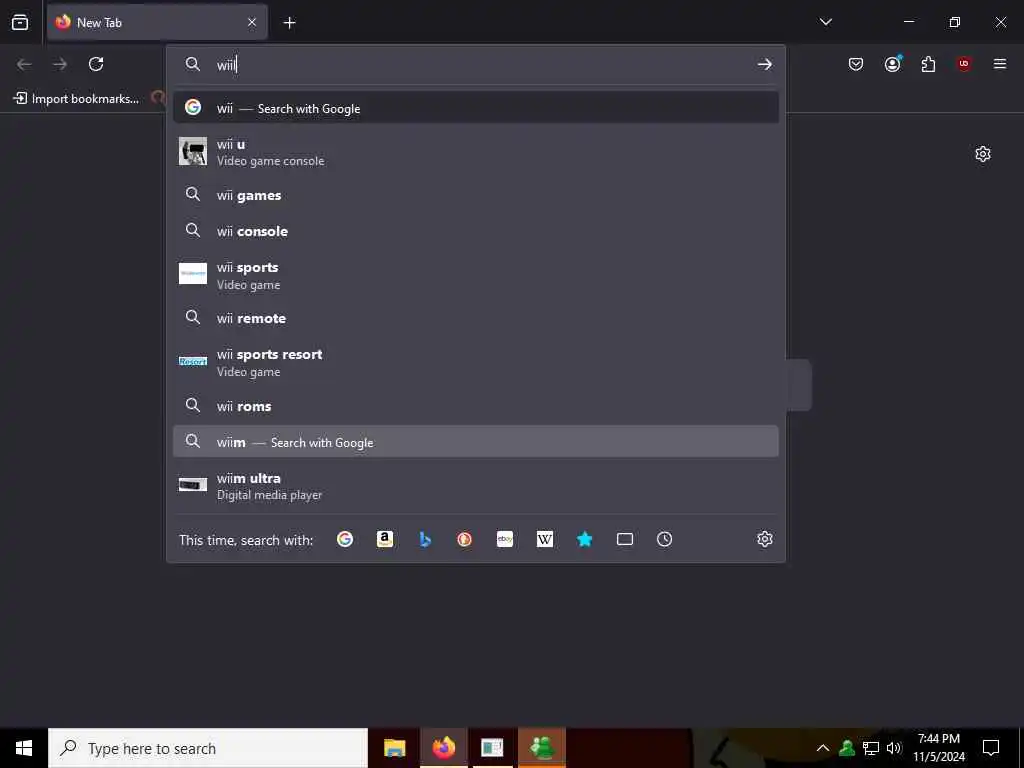Open Import bookmarks toolbar link
Image resolution: width=1024 pixels, height=768 pixels.
76,99
